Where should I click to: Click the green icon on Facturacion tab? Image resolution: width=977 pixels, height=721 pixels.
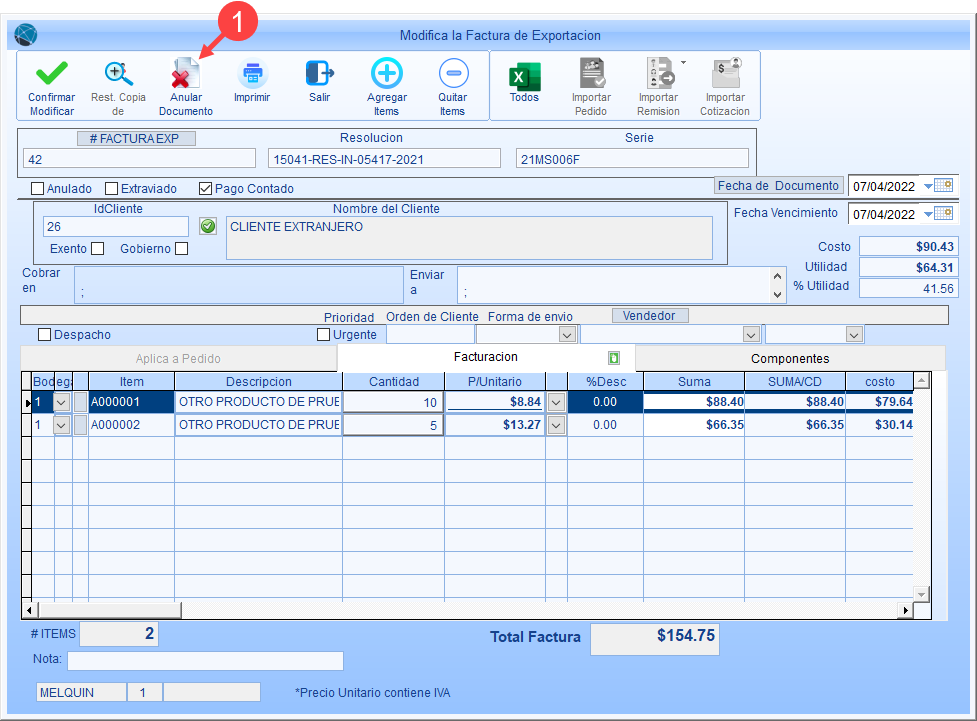614,358
